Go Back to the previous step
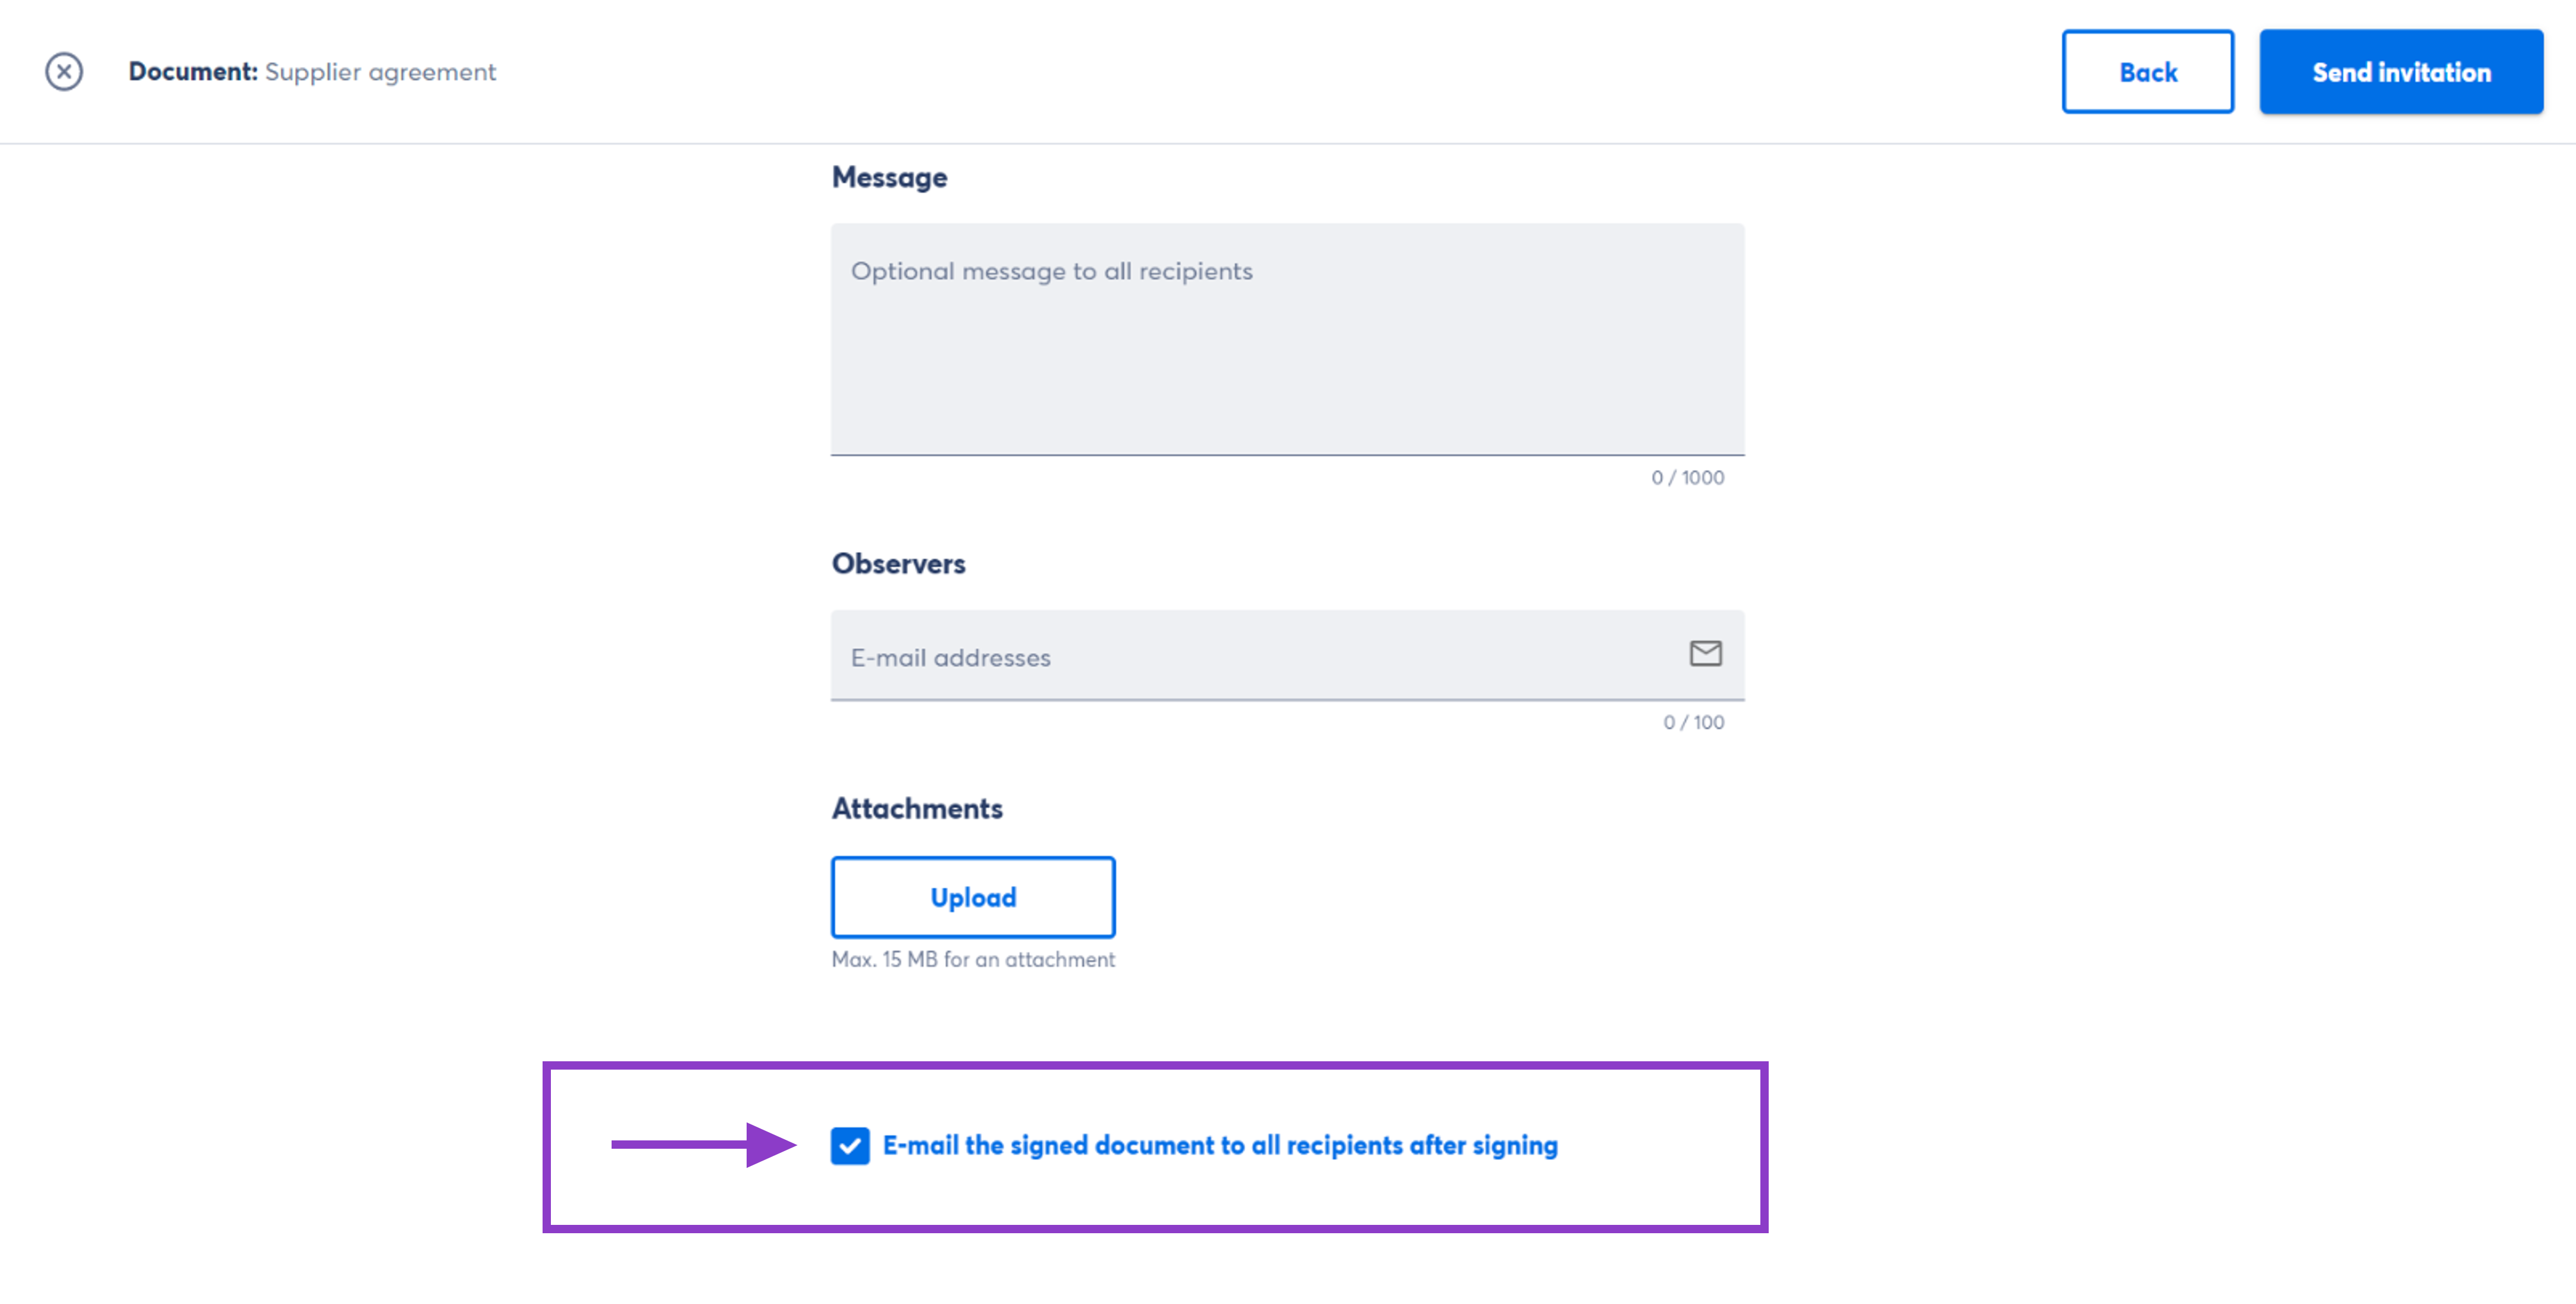Screen dimensions: 2576x1304 (x=2148, y=71)
